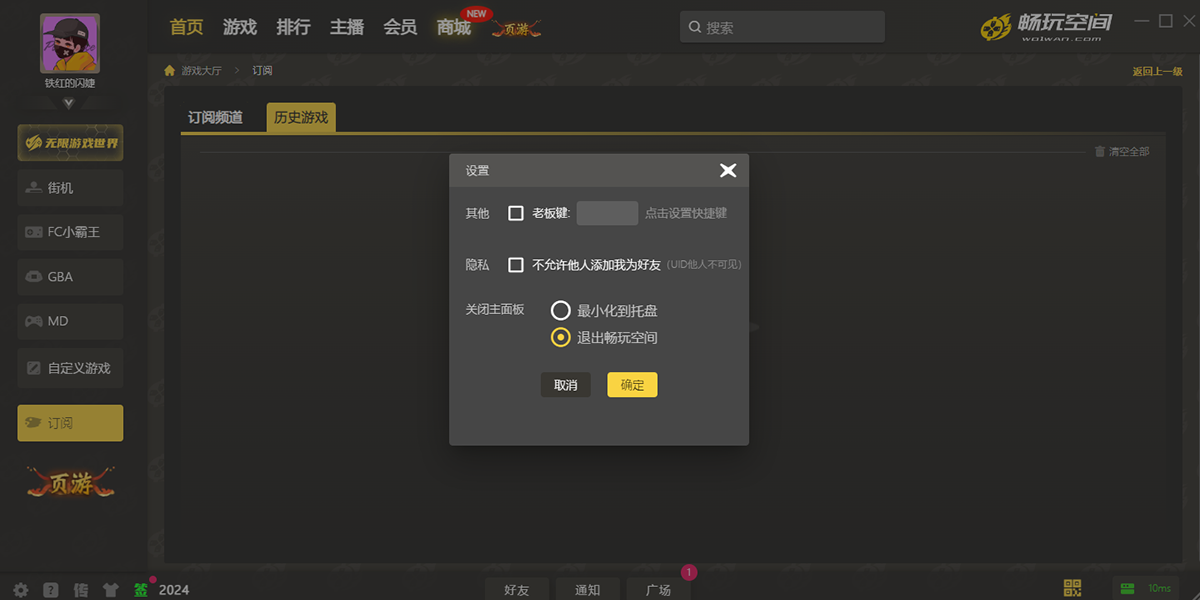Open the help question-mark icon
Viewport: 1200px width, 600px height.
pyautogui.click(x=51, y=590)
